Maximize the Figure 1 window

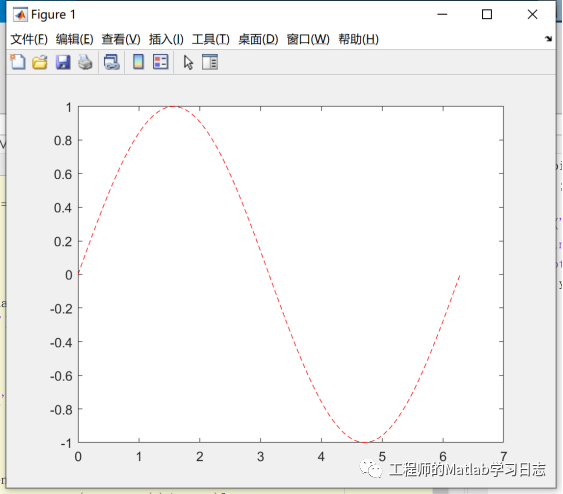click(487, 14)
